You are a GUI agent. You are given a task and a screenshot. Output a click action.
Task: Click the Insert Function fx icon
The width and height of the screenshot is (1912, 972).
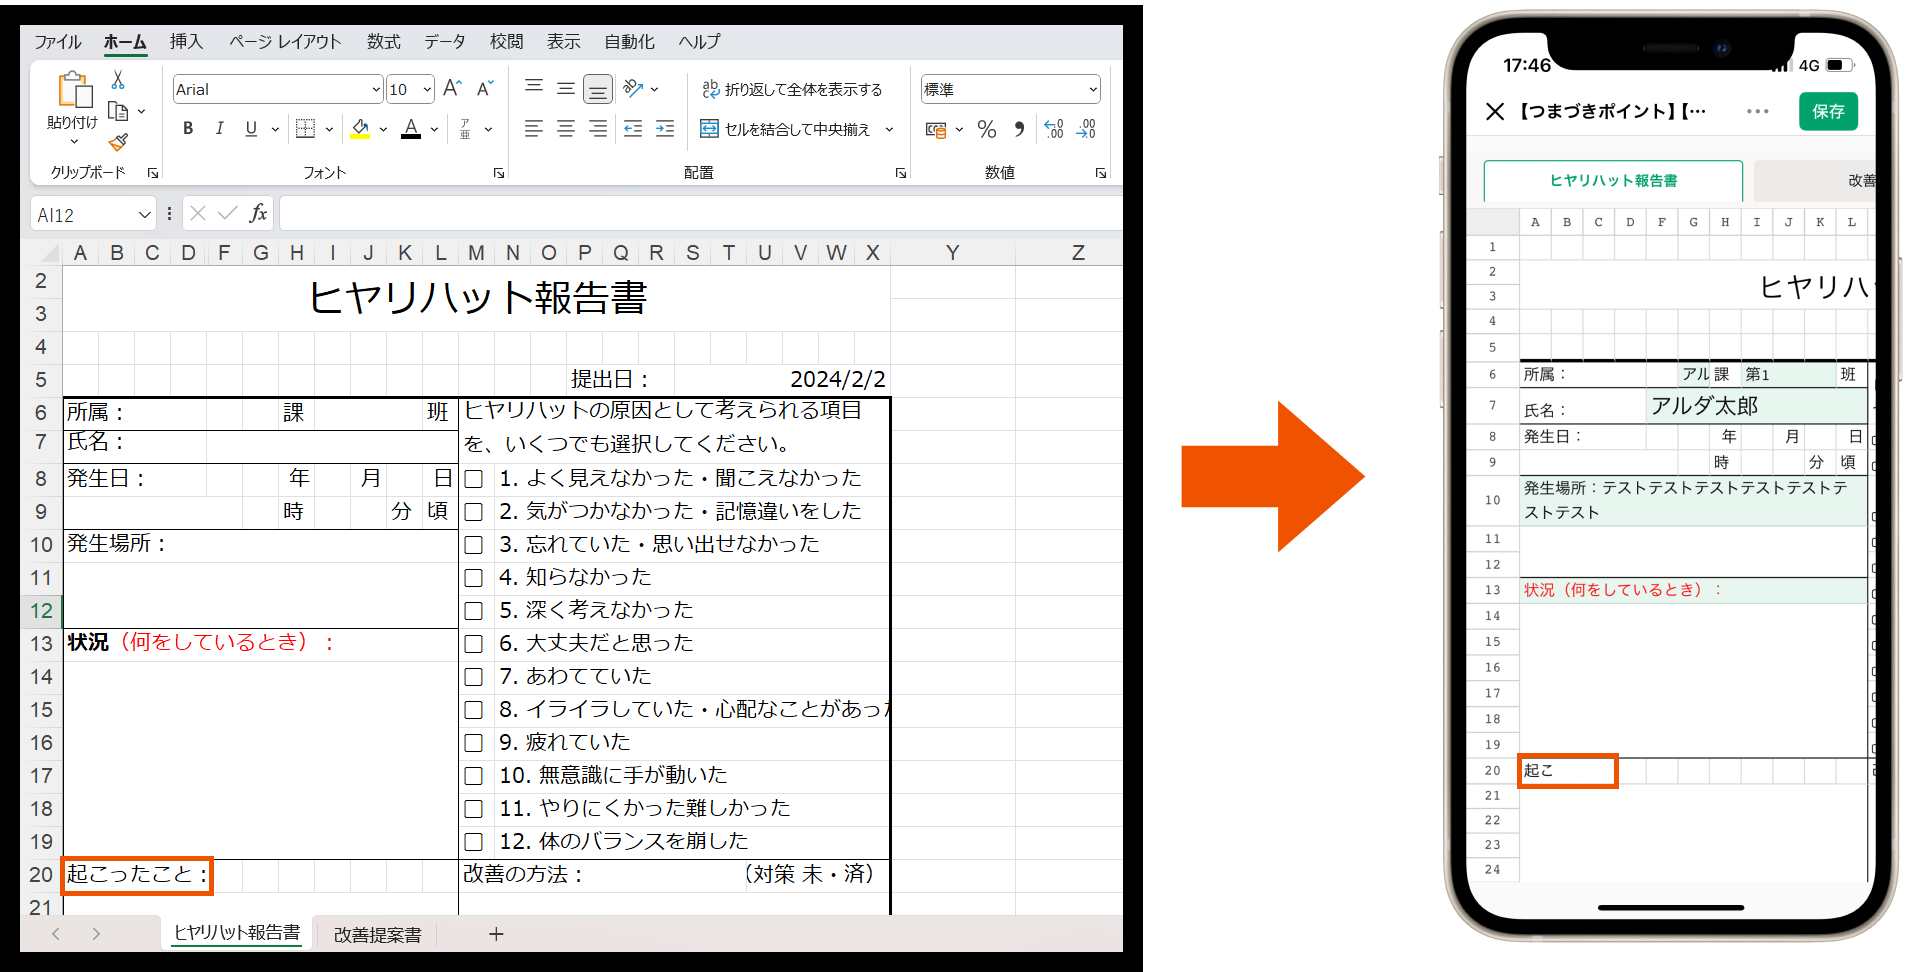tap(258, 212)
